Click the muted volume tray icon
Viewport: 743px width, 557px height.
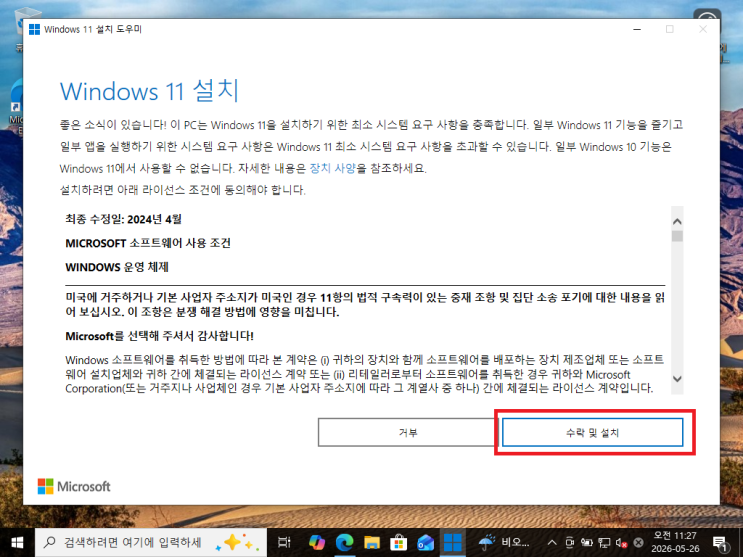coord(621,542)
